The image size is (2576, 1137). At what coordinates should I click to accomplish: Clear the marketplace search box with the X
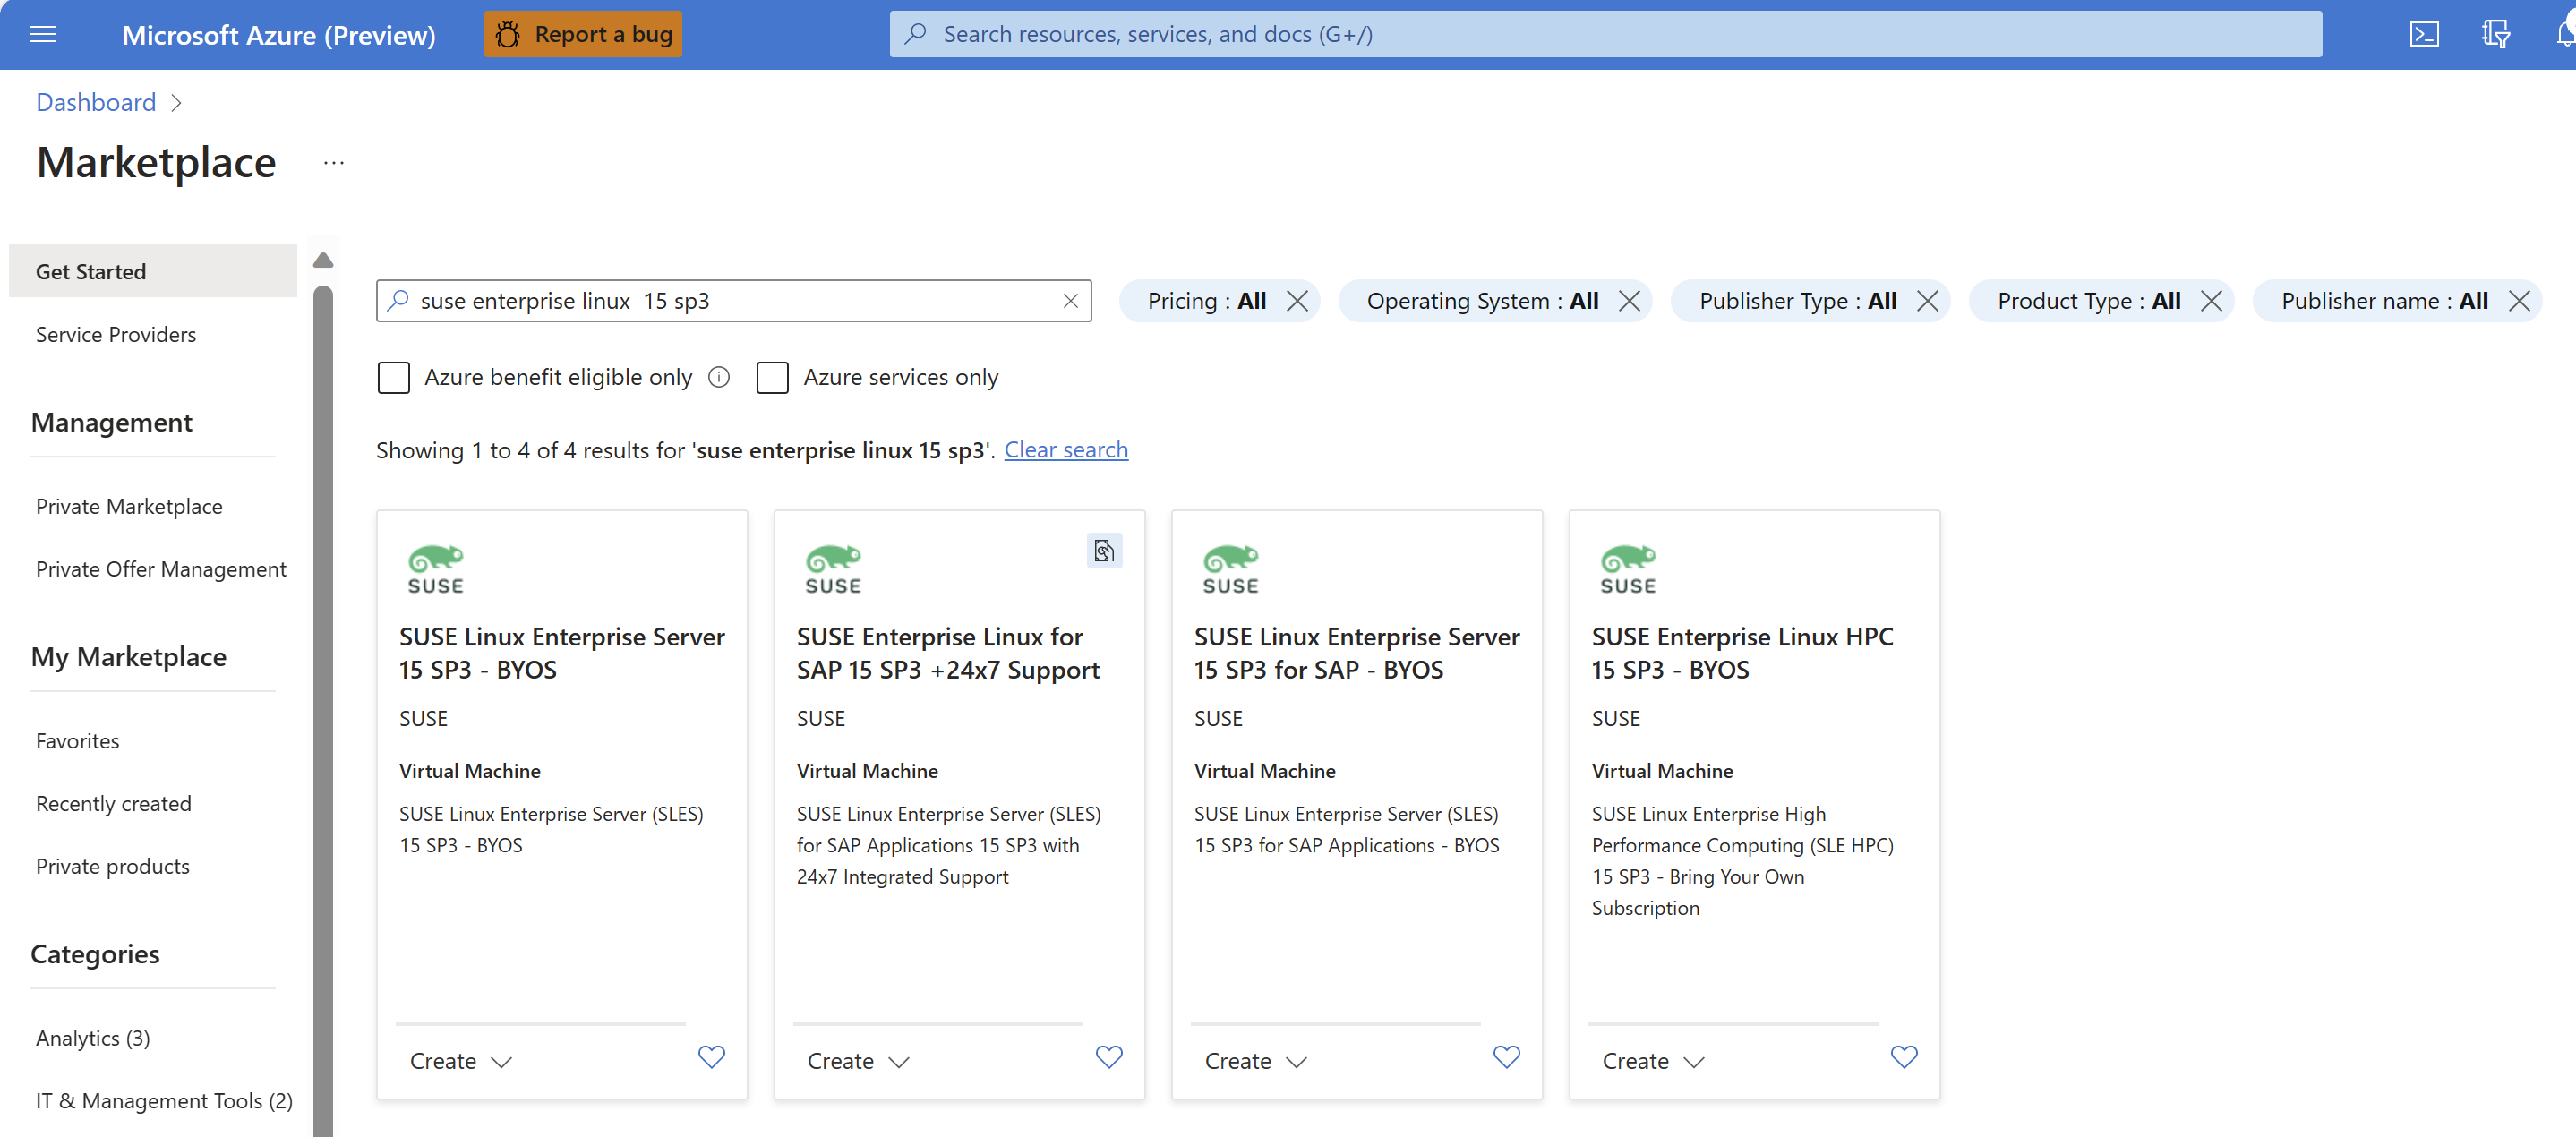pos(1069,300)
